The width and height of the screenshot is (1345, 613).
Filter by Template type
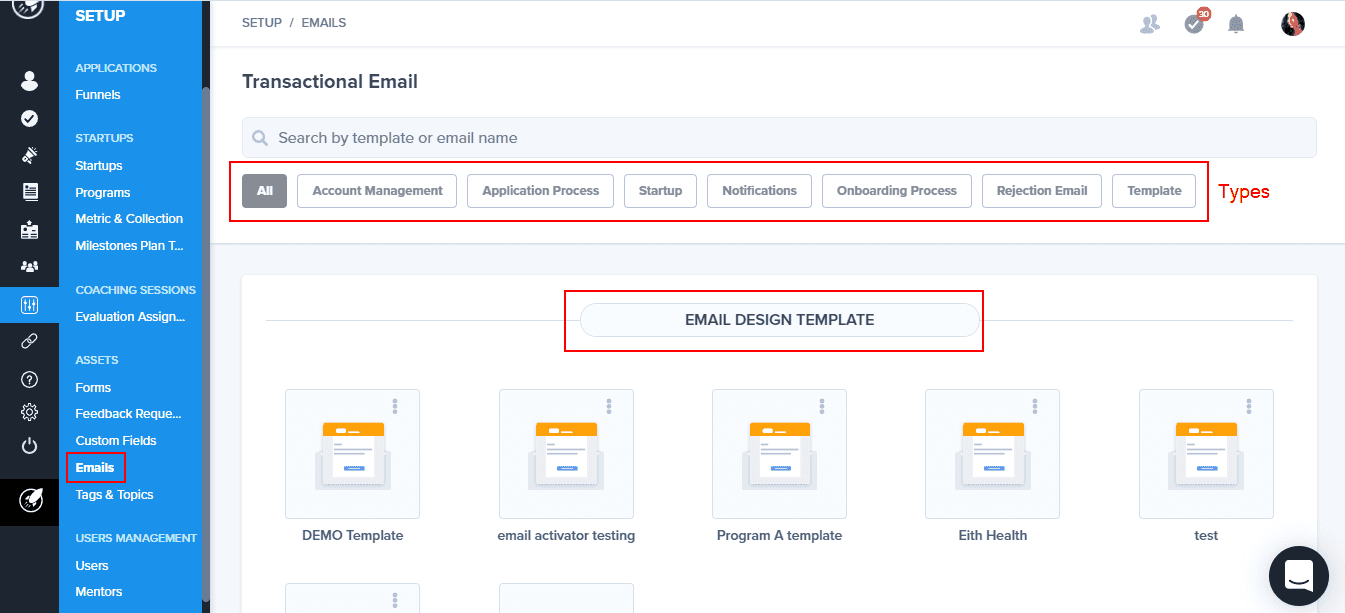click(x=1154, y=191)
